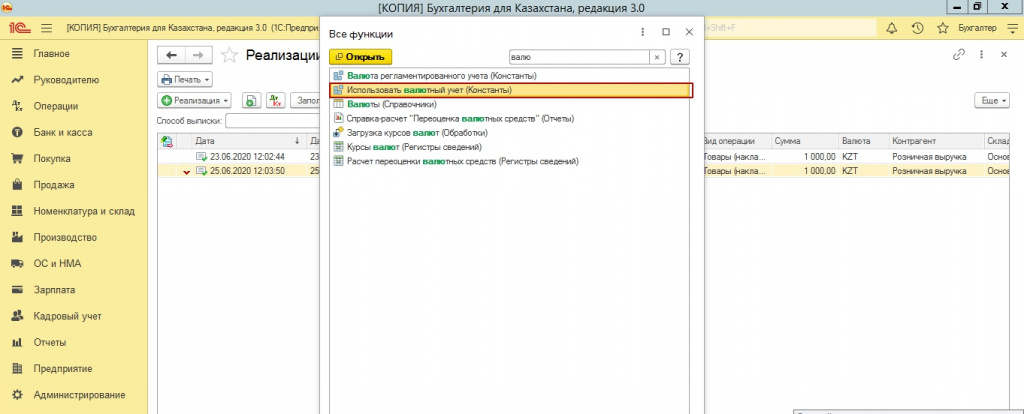Open favorites star in top toolbar

[x=942, y=28]
